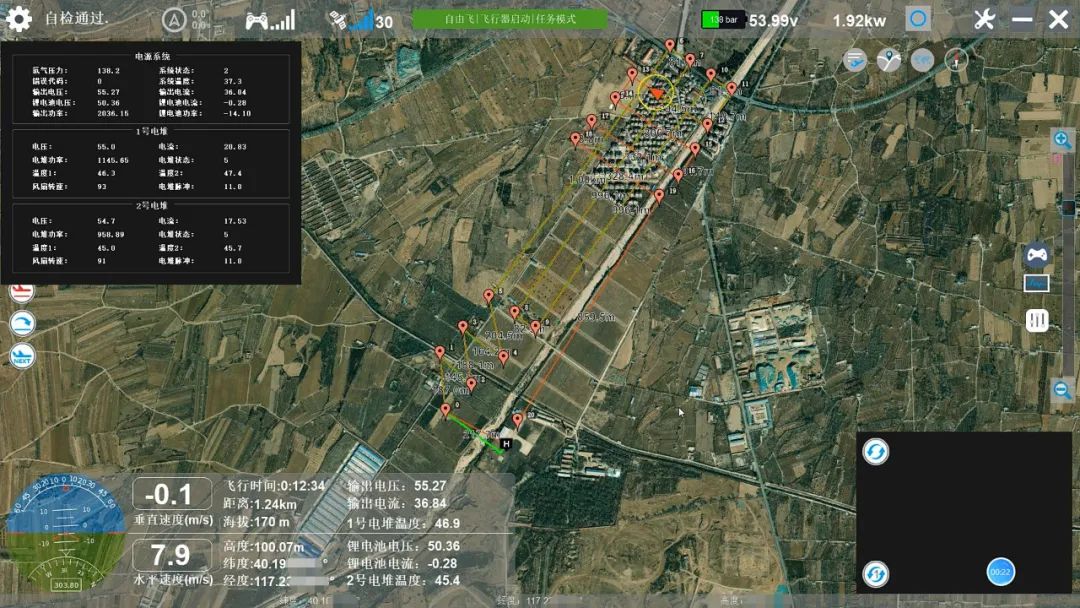The image size is (1080, 608).
Task: Switch camera view with top refresh icon
Action: 876,452
